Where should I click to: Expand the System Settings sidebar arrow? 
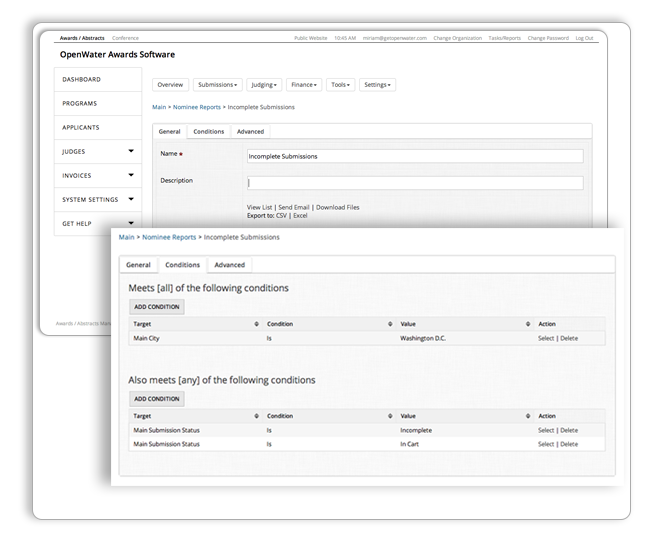[x=131, y=199]
